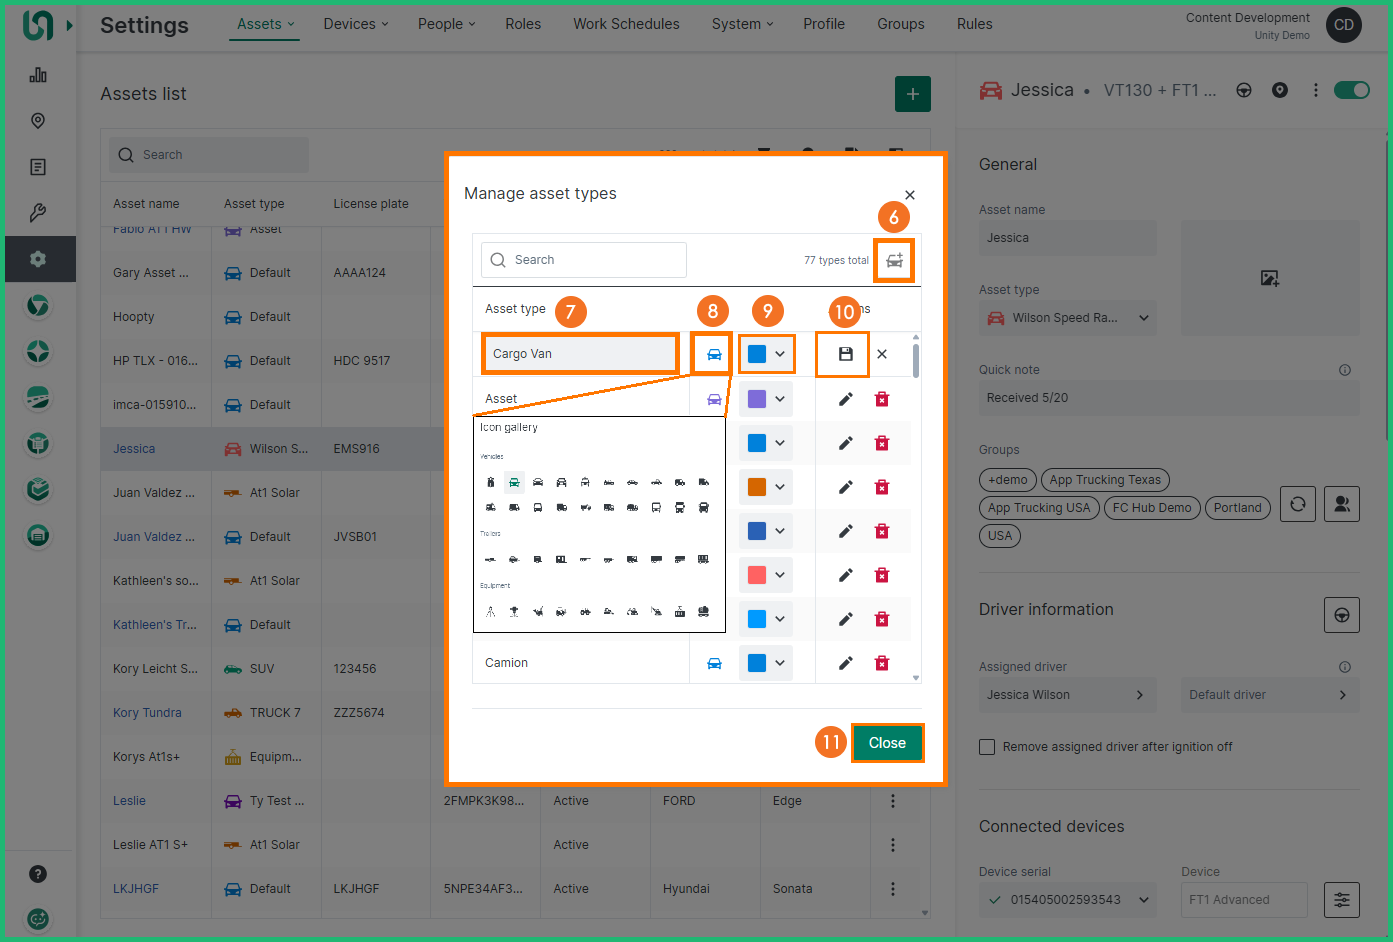Screen dimensions: 1393x942
Task: Click the blue color swatch for Camion
Action: tap(757, 663)
